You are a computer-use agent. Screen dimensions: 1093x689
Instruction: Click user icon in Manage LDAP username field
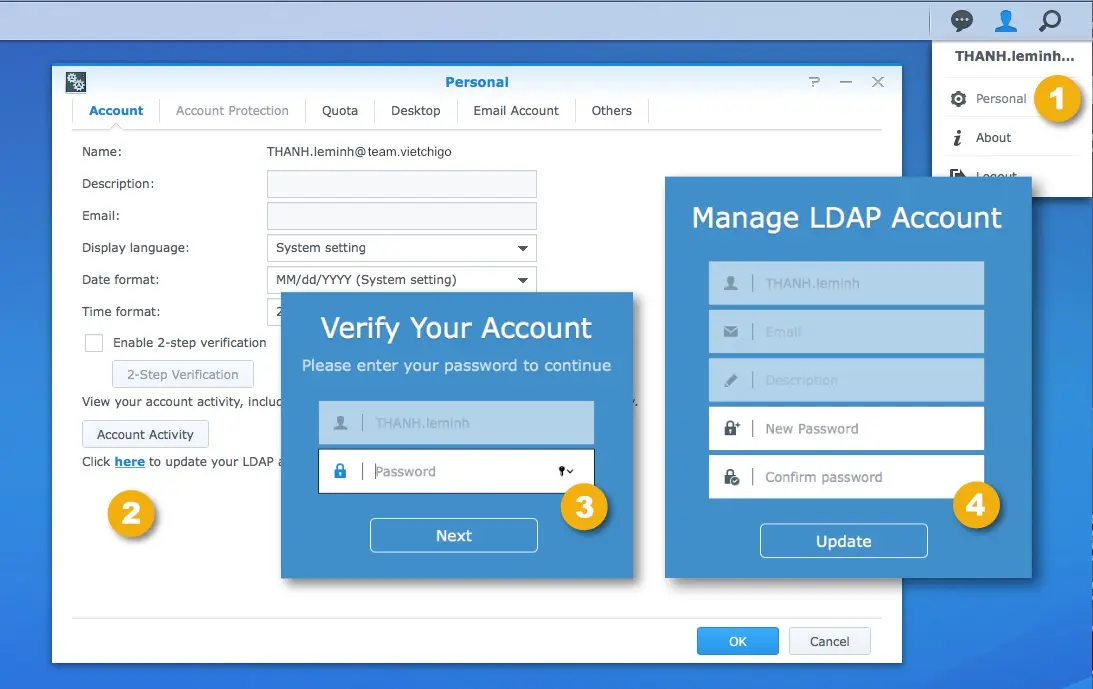(731, 283)
